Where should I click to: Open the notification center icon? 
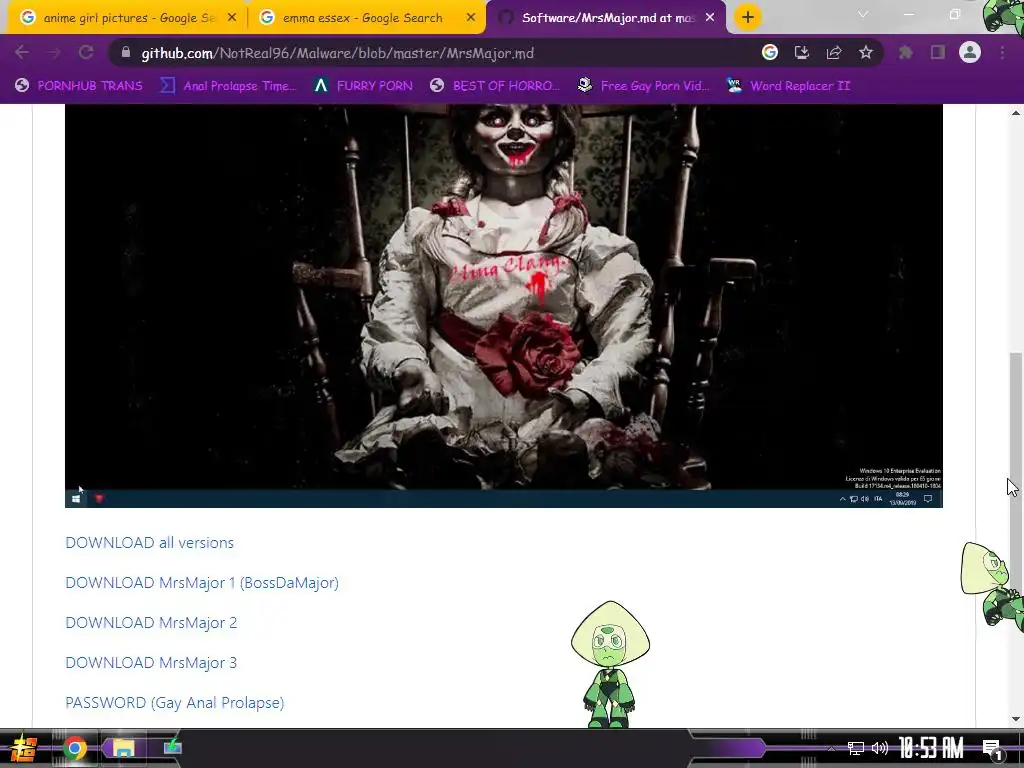click(x=992, y=749)
